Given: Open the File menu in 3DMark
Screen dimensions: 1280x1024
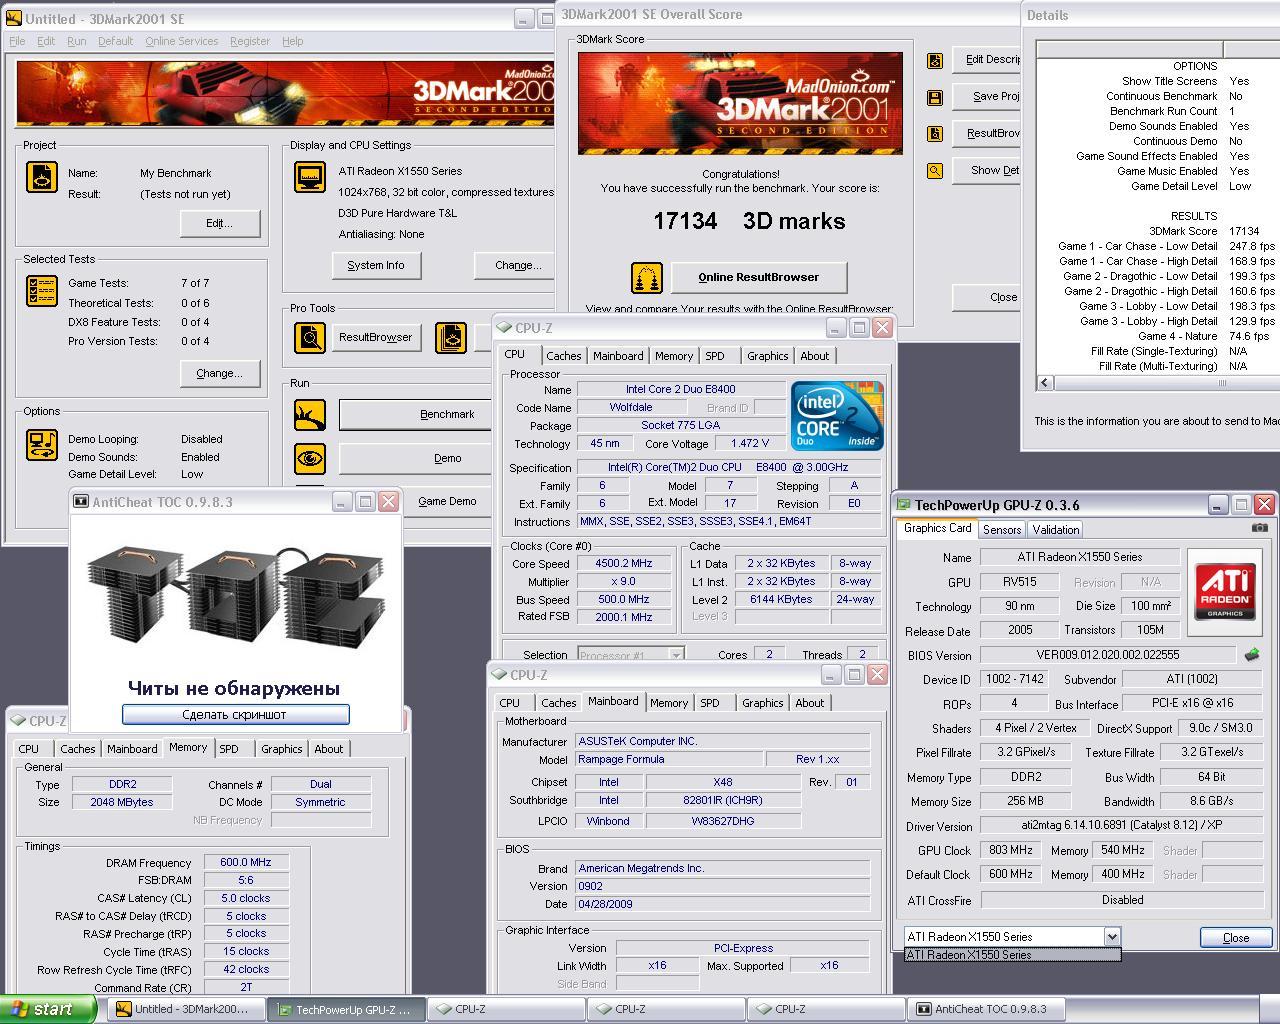Looking at the screenshot, I should (17, 41).
